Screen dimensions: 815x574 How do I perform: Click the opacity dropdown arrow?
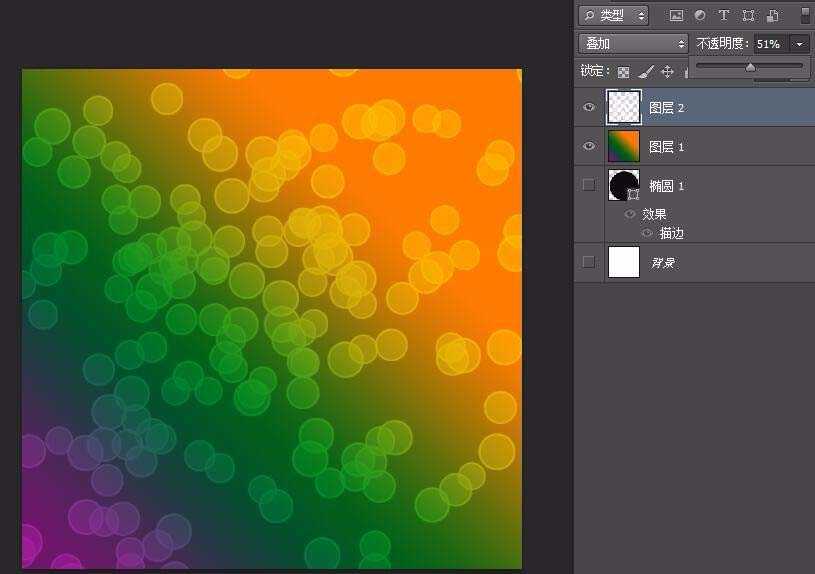(799, 44)
